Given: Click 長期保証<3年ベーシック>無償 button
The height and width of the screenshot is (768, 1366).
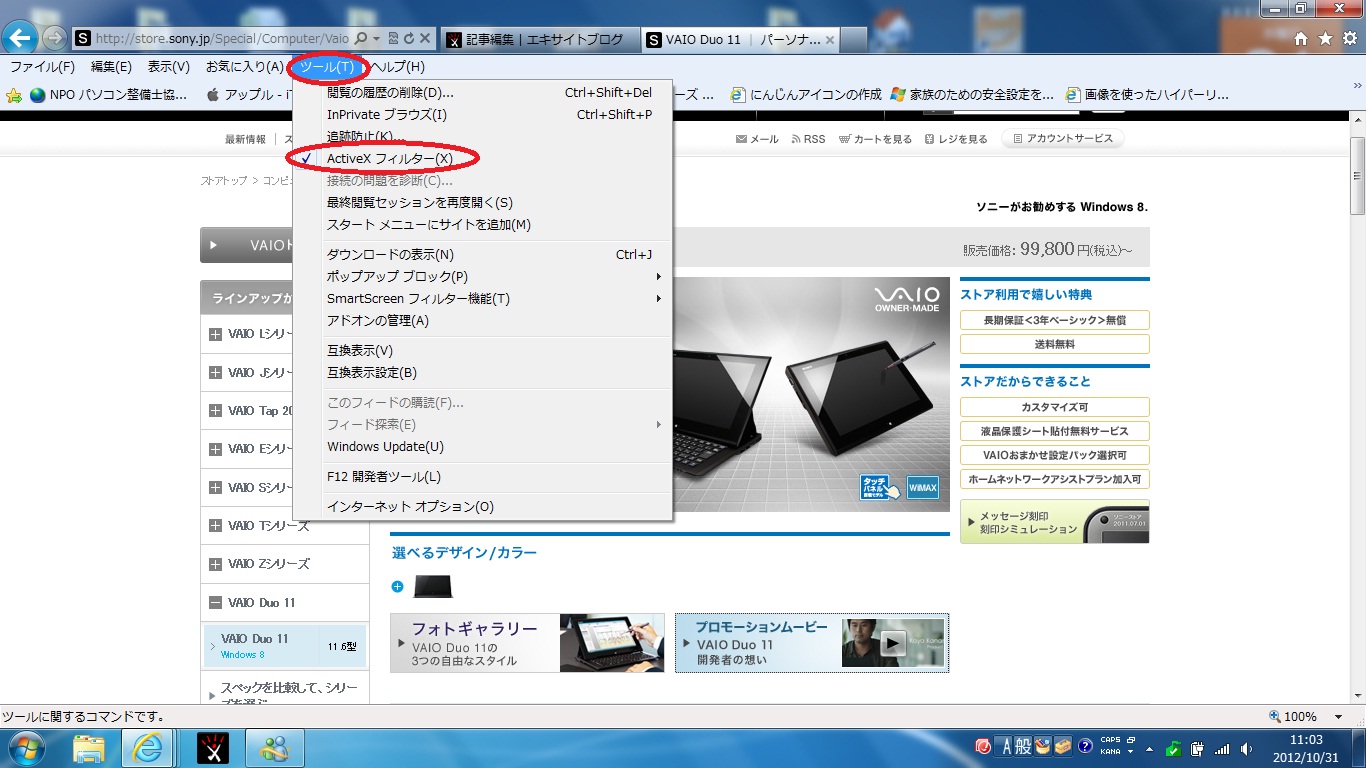Looking at the screenshot, I should 1055,320.
